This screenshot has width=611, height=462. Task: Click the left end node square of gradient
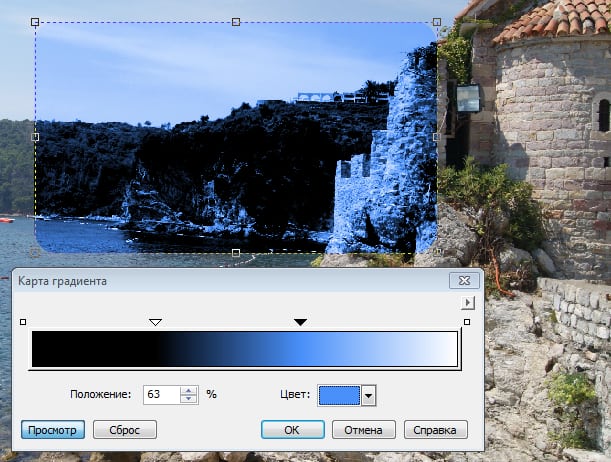click(23, 322)
